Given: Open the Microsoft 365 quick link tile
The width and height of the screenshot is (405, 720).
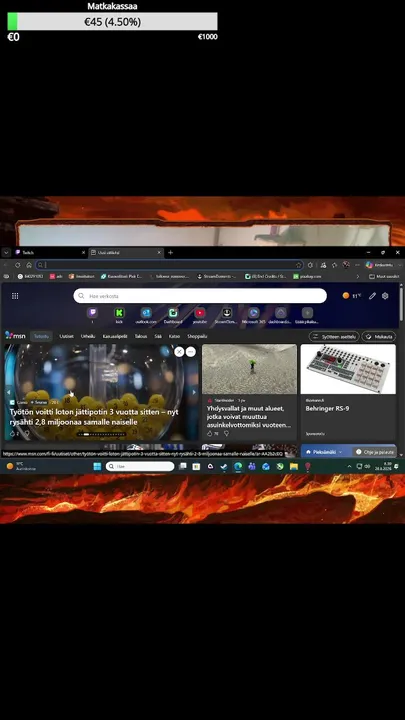Looking at the screenshot, I should (253, 313).
